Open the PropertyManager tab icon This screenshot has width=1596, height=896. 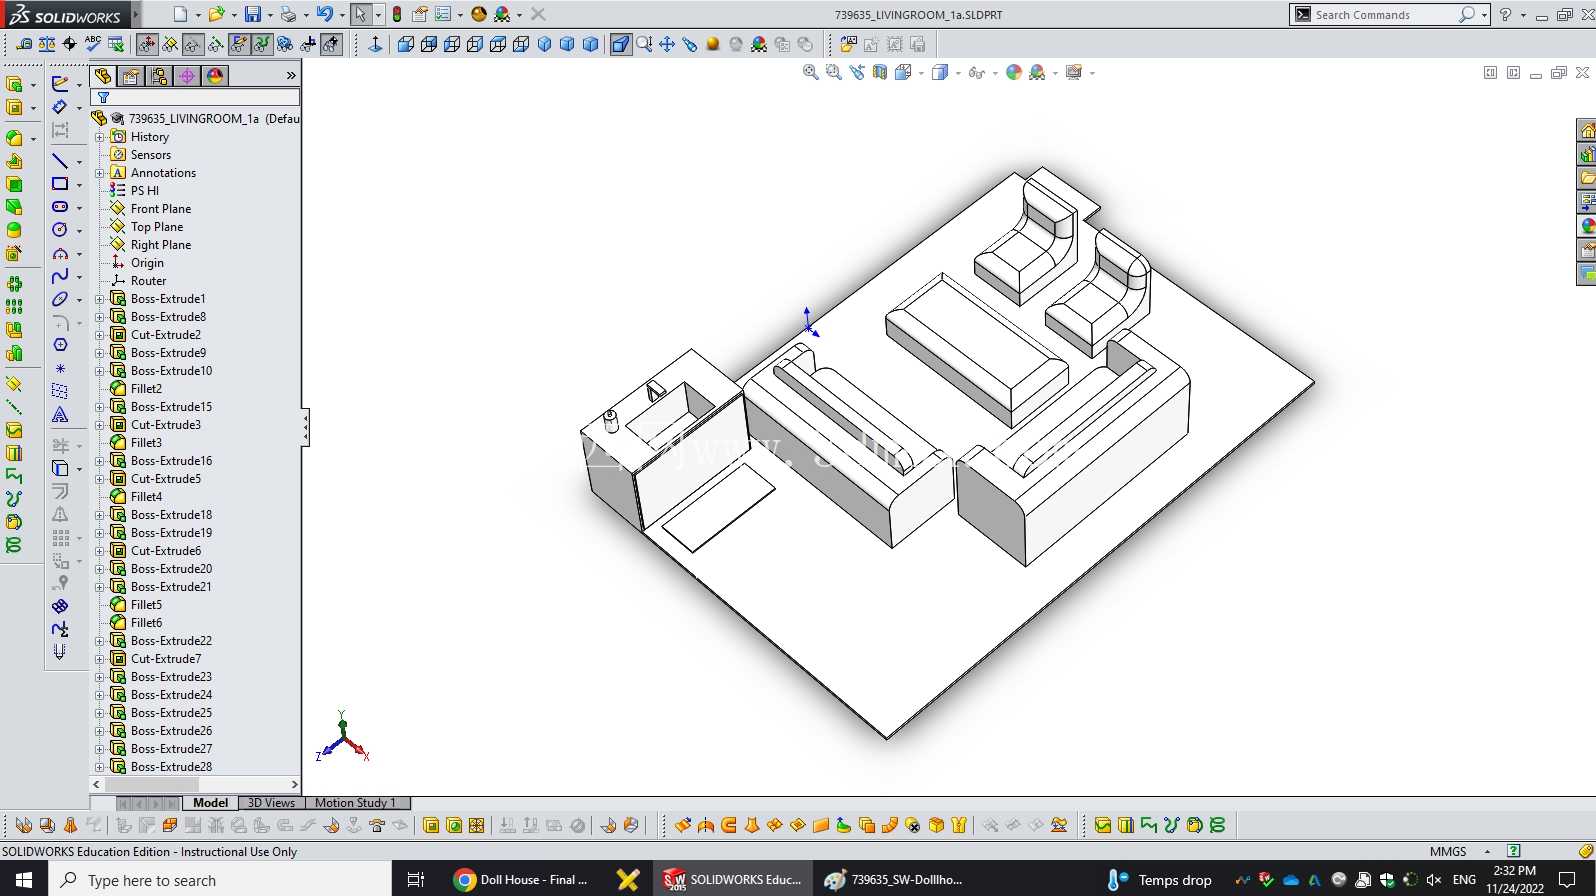[x=131, y=76]
